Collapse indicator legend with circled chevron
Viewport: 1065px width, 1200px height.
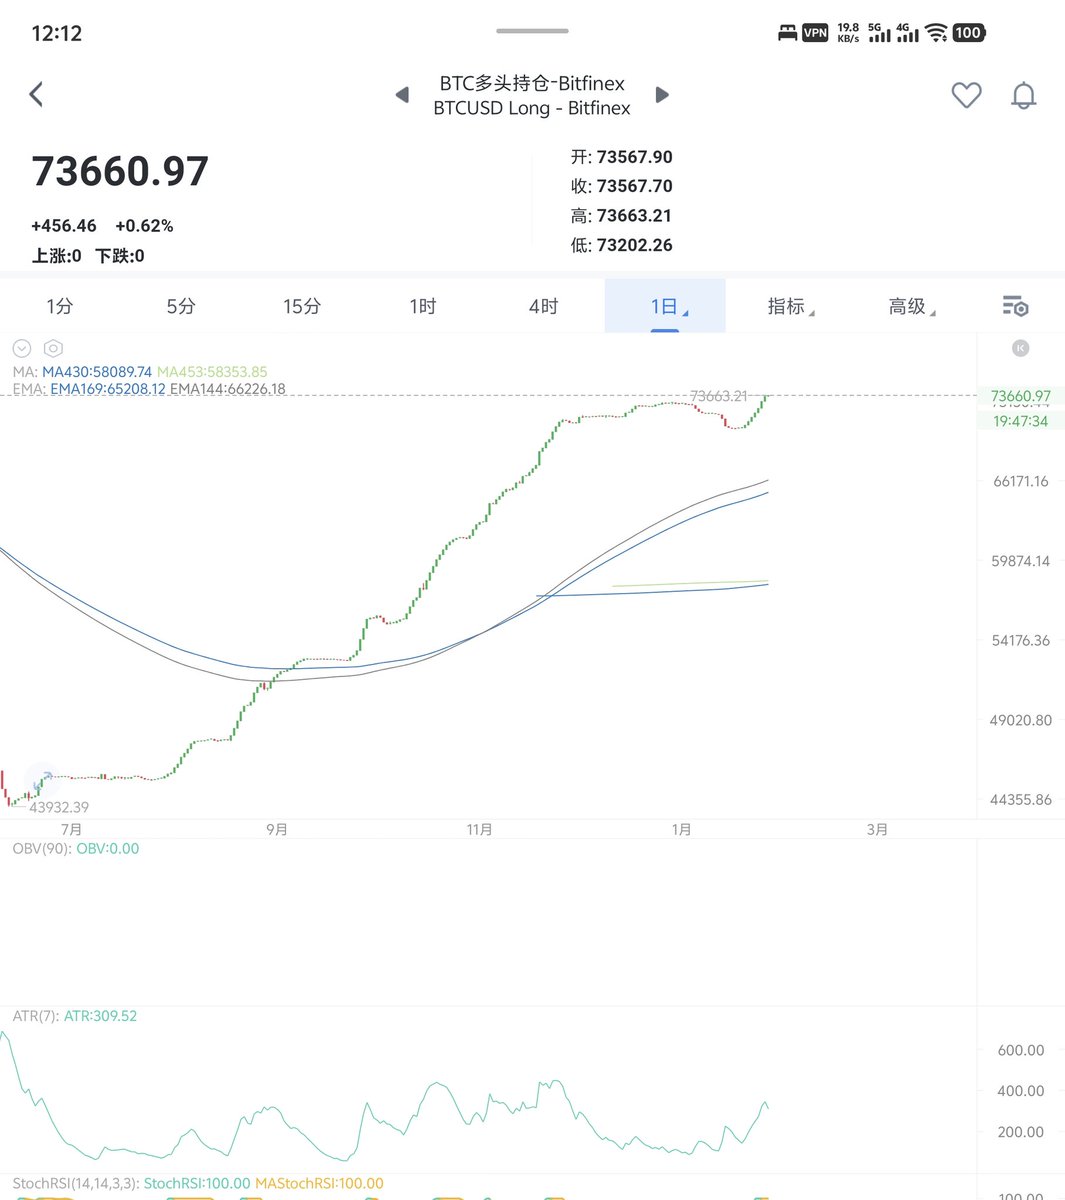(22, 348)
